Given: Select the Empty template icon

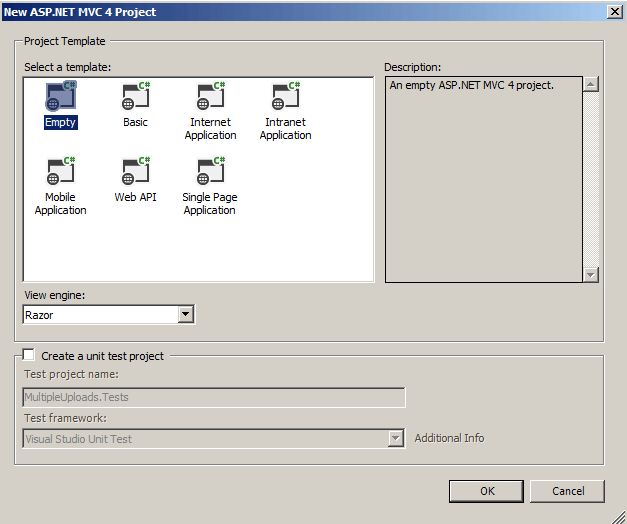Looking at the screenshot, I should point(61,96).
